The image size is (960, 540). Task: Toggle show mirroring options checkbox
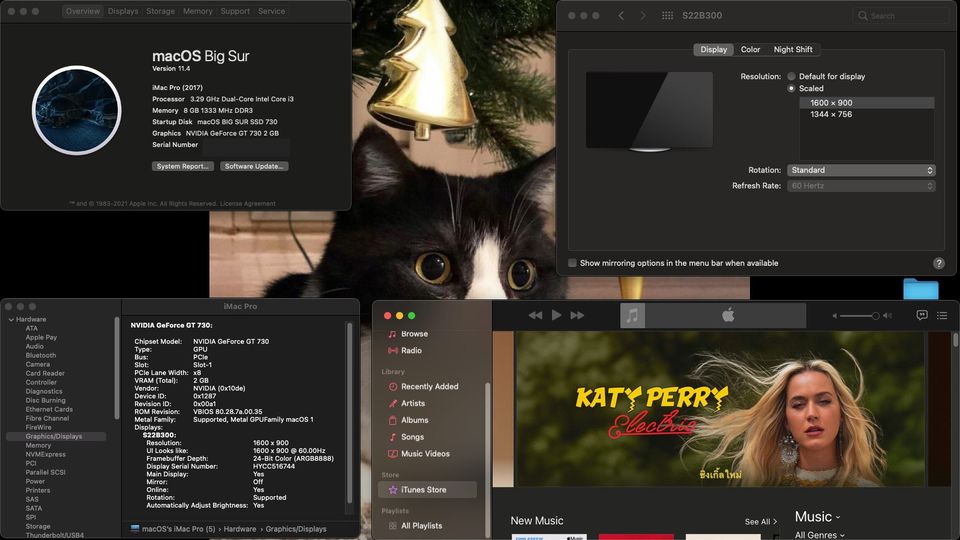(572, 263)
